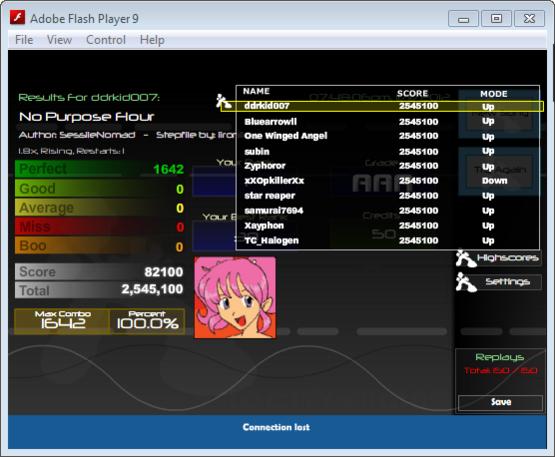555x457 pixels.
Task: Click the 1.8x, Rising, Restarts line
Action: tap(71, 151)
